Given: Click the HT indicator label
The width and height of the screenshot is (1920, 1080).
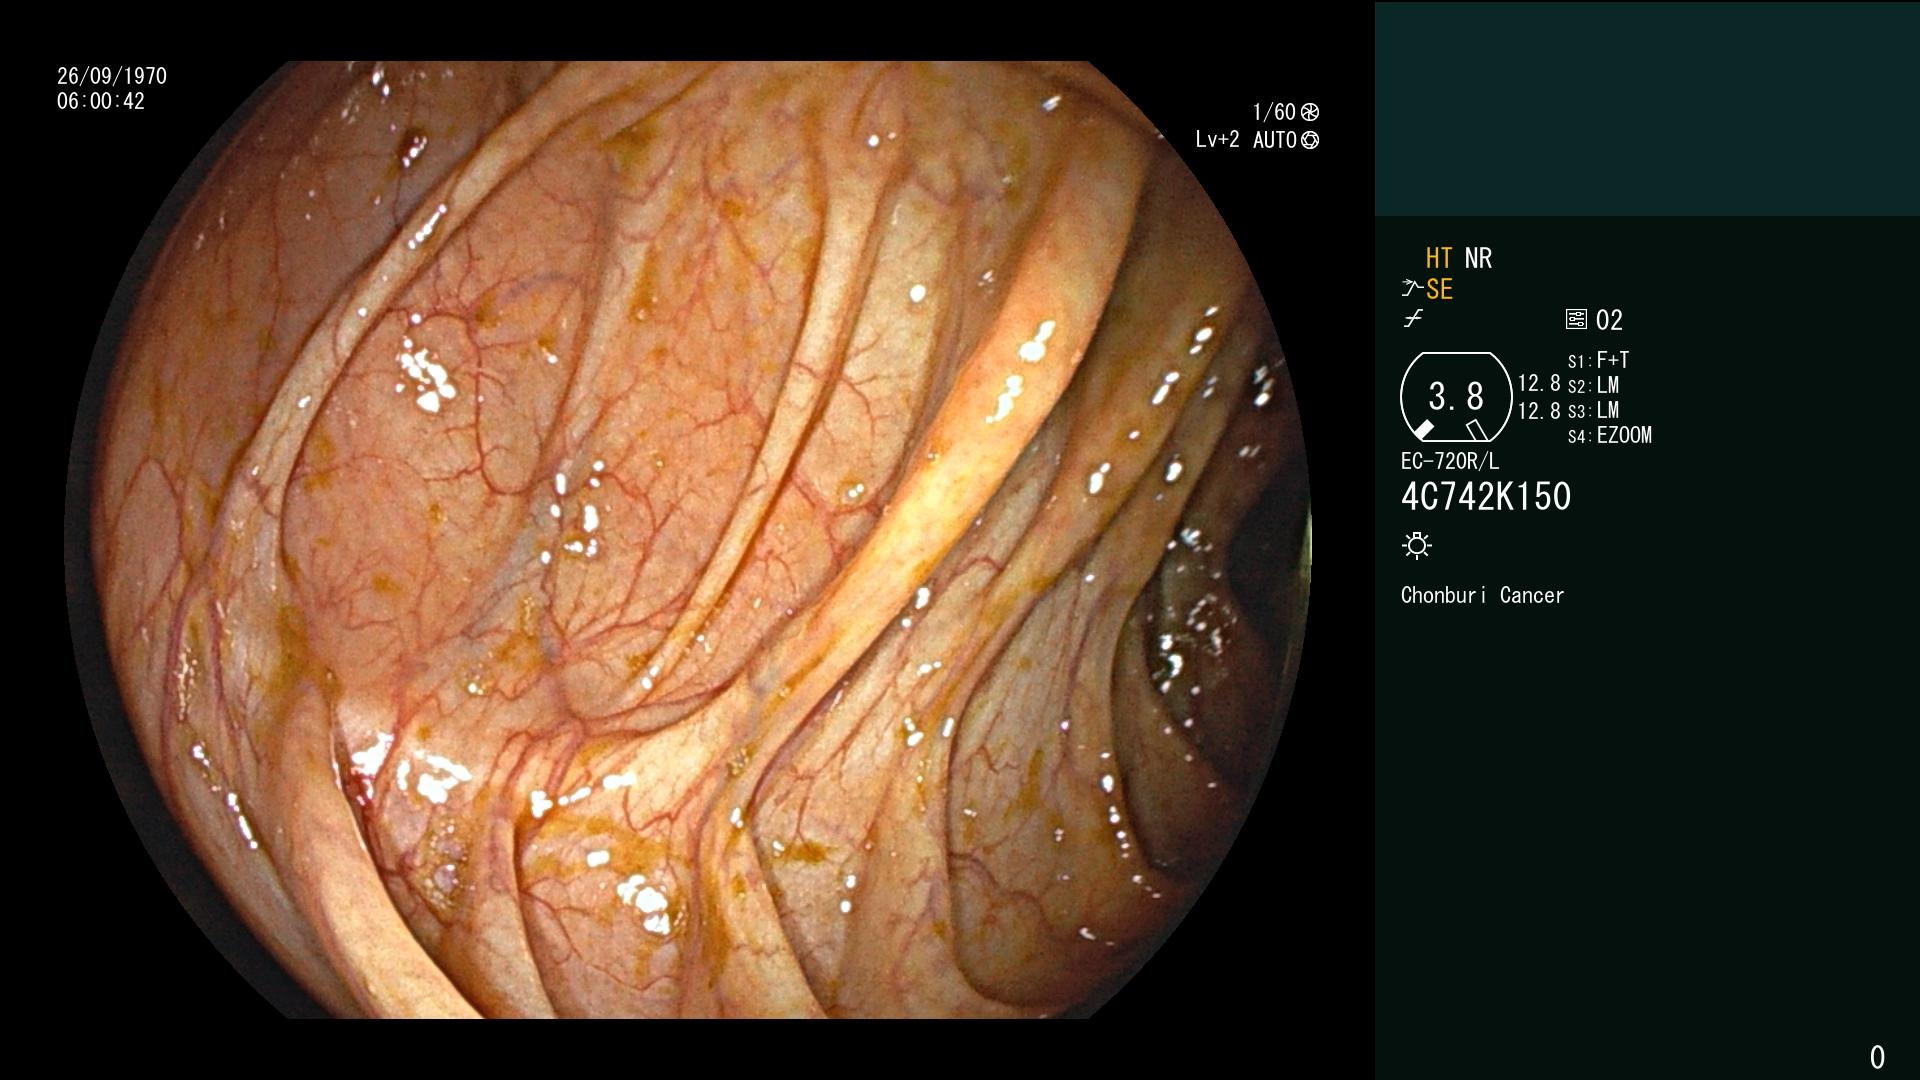Looking at the screenshot, I should click(1439, 258).
